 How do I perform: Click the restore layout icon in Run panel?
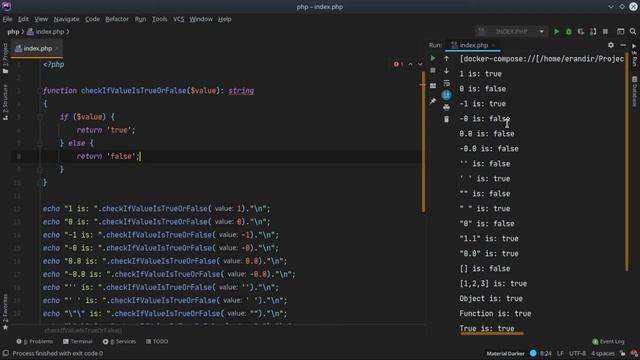pos(433,85)
